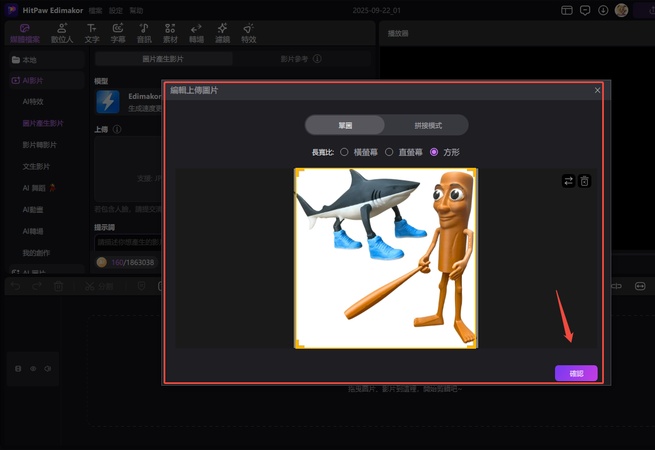Click the swap image icon in dialog
This screenshot has height=450, width=655.
click(569, 181)
